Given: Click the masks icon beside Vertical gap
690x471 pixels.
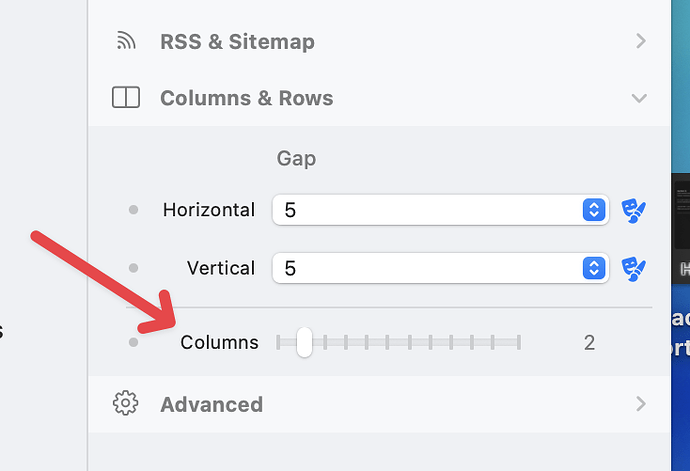Looking at the screenshot, I should point(633,268).
